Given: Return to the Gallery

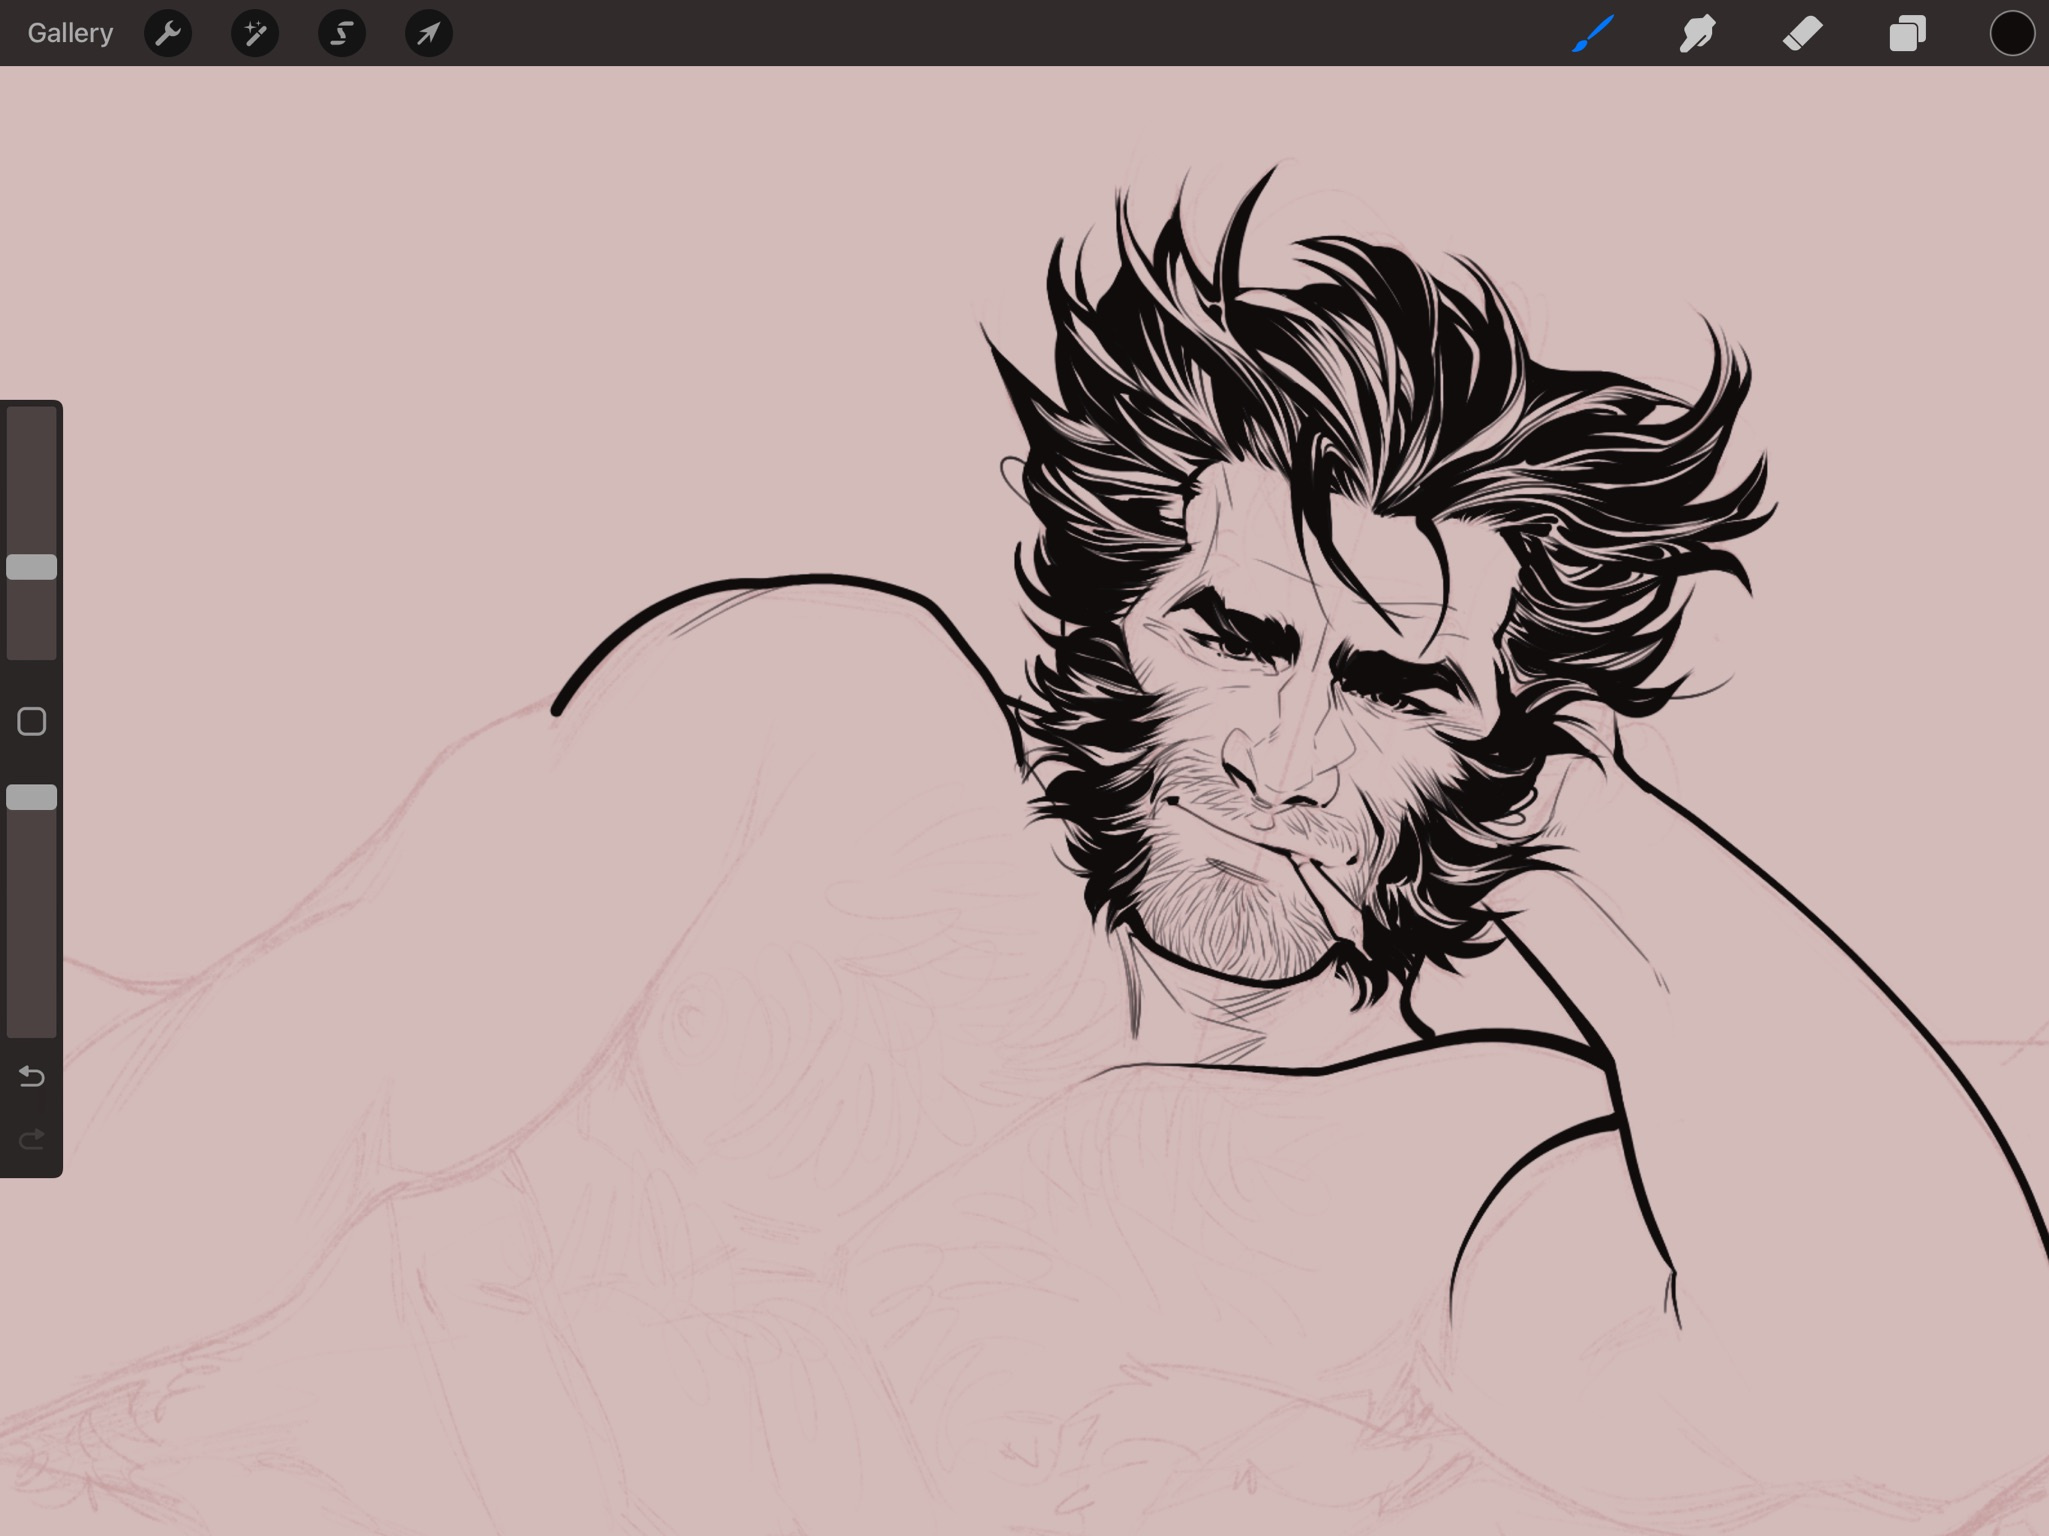Looking at the screenshot, I should pos(70,33).
